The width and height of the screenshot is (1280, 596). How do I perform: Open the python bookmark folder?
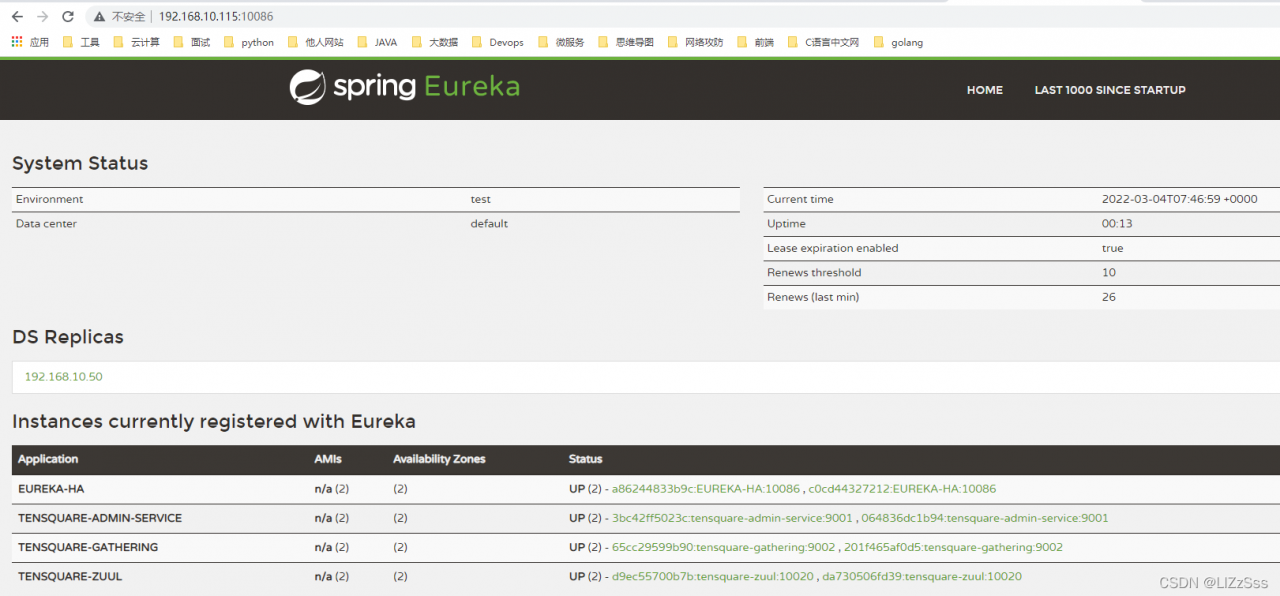[249, 42]
